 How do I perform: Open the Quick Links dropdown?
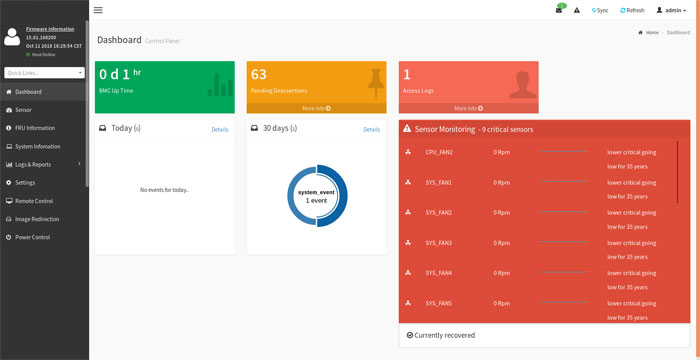[x=44, y=72]
